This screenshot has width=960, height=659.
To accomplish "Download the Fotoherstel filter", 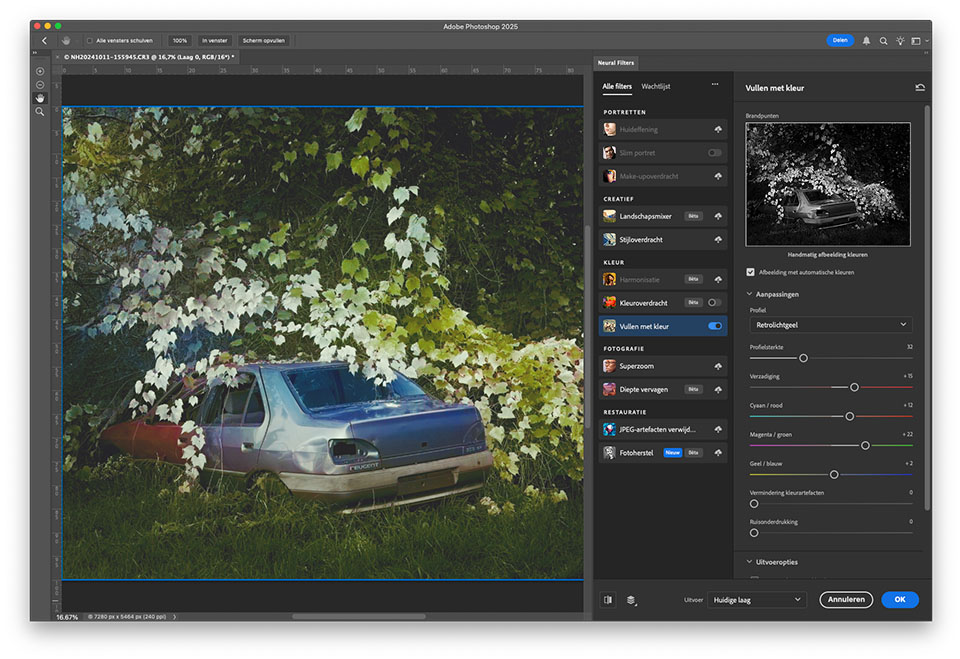I will (x=718, y=453).
